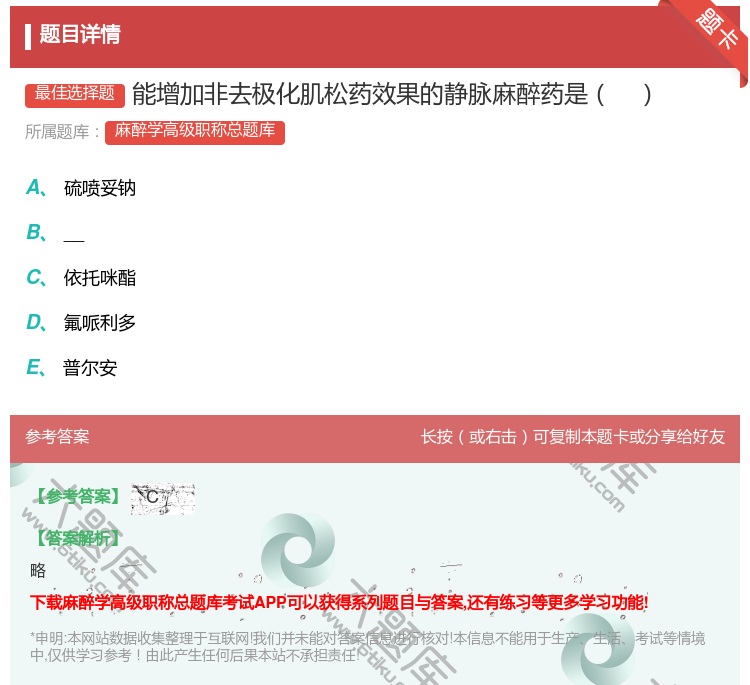The width and height of the screenshot is (750, 685).
Task: Click the 【答案解析】 green label
Action: tap(78, 538)
